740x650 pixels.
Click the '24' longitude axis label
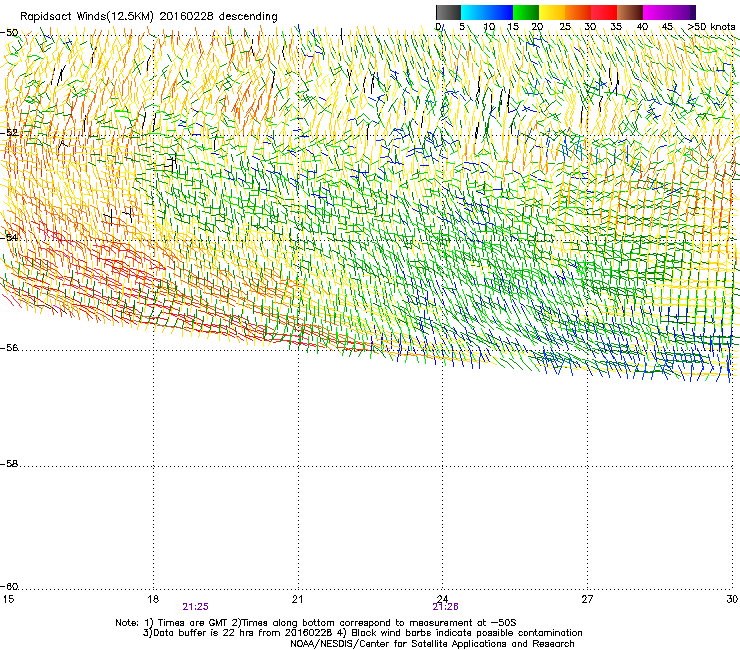[x=442, y=599]
